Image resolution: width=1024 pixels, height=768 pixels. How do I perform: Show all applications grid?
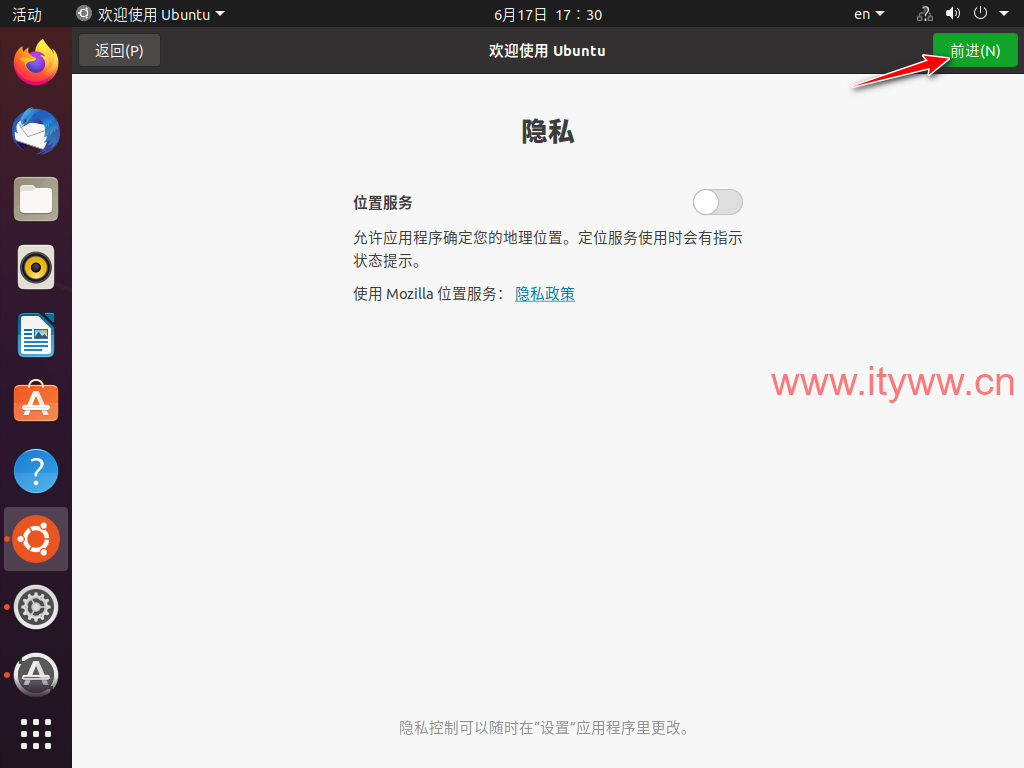pos(36,734)
